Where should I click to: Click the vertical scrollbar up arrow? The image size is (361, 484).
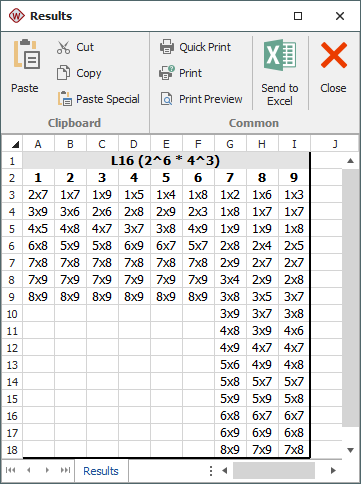[x=350, y=161]
